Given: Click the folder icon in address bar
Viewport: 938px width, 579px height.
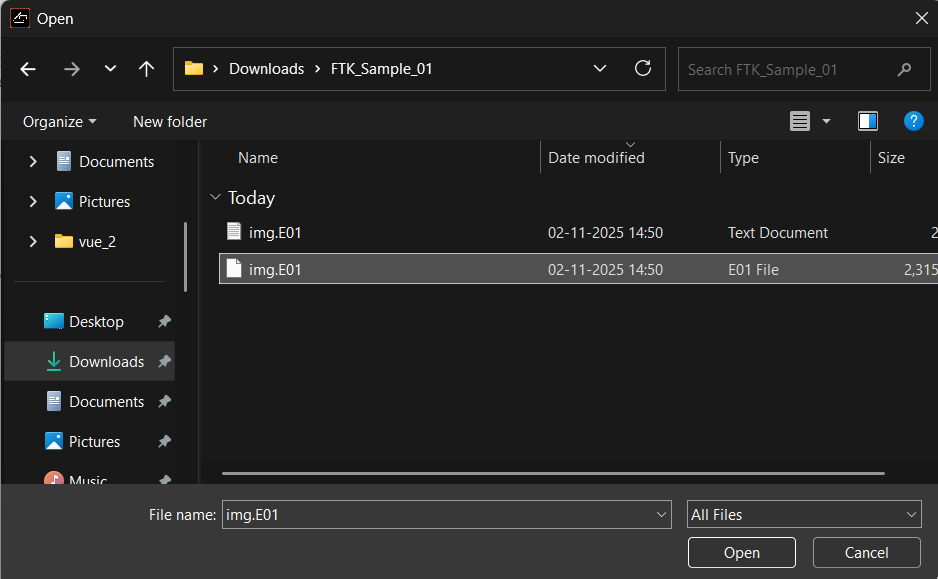Looking at the screenshot, I should (x=194, y=69).
